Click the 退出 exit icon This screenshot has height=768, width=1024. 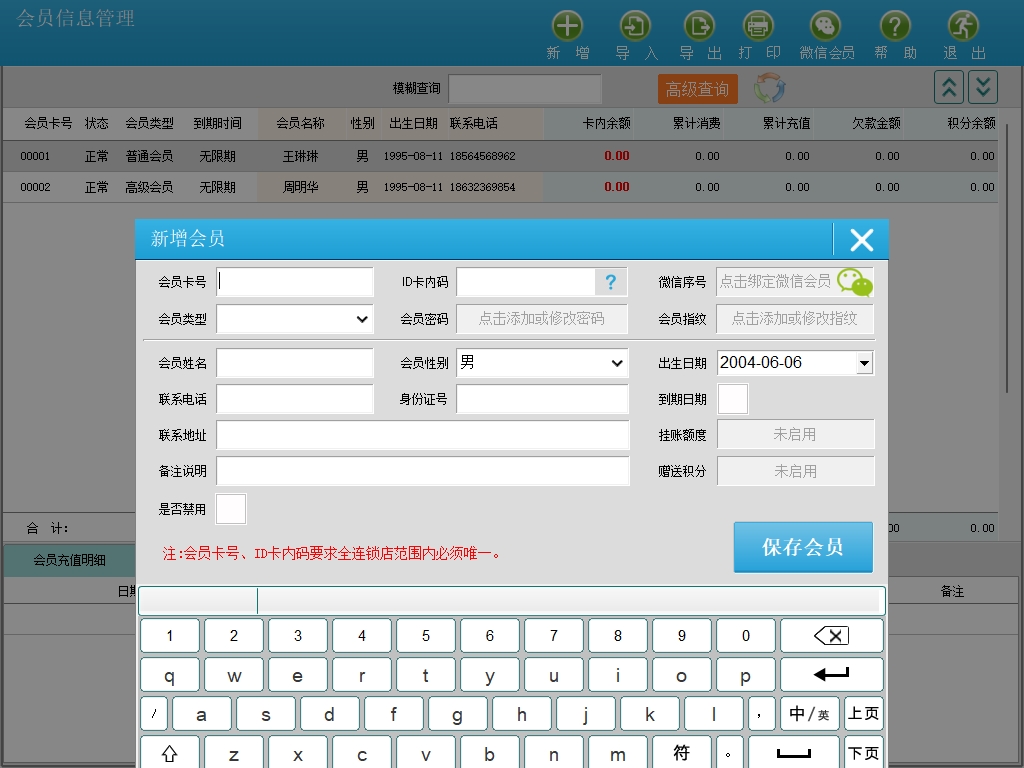click(963, 27)
